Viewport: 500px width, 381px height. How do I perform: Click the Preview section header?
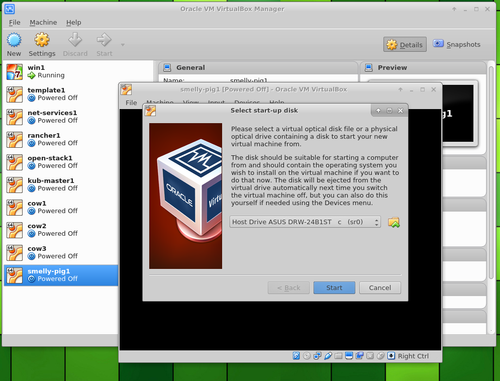[423, 68]
